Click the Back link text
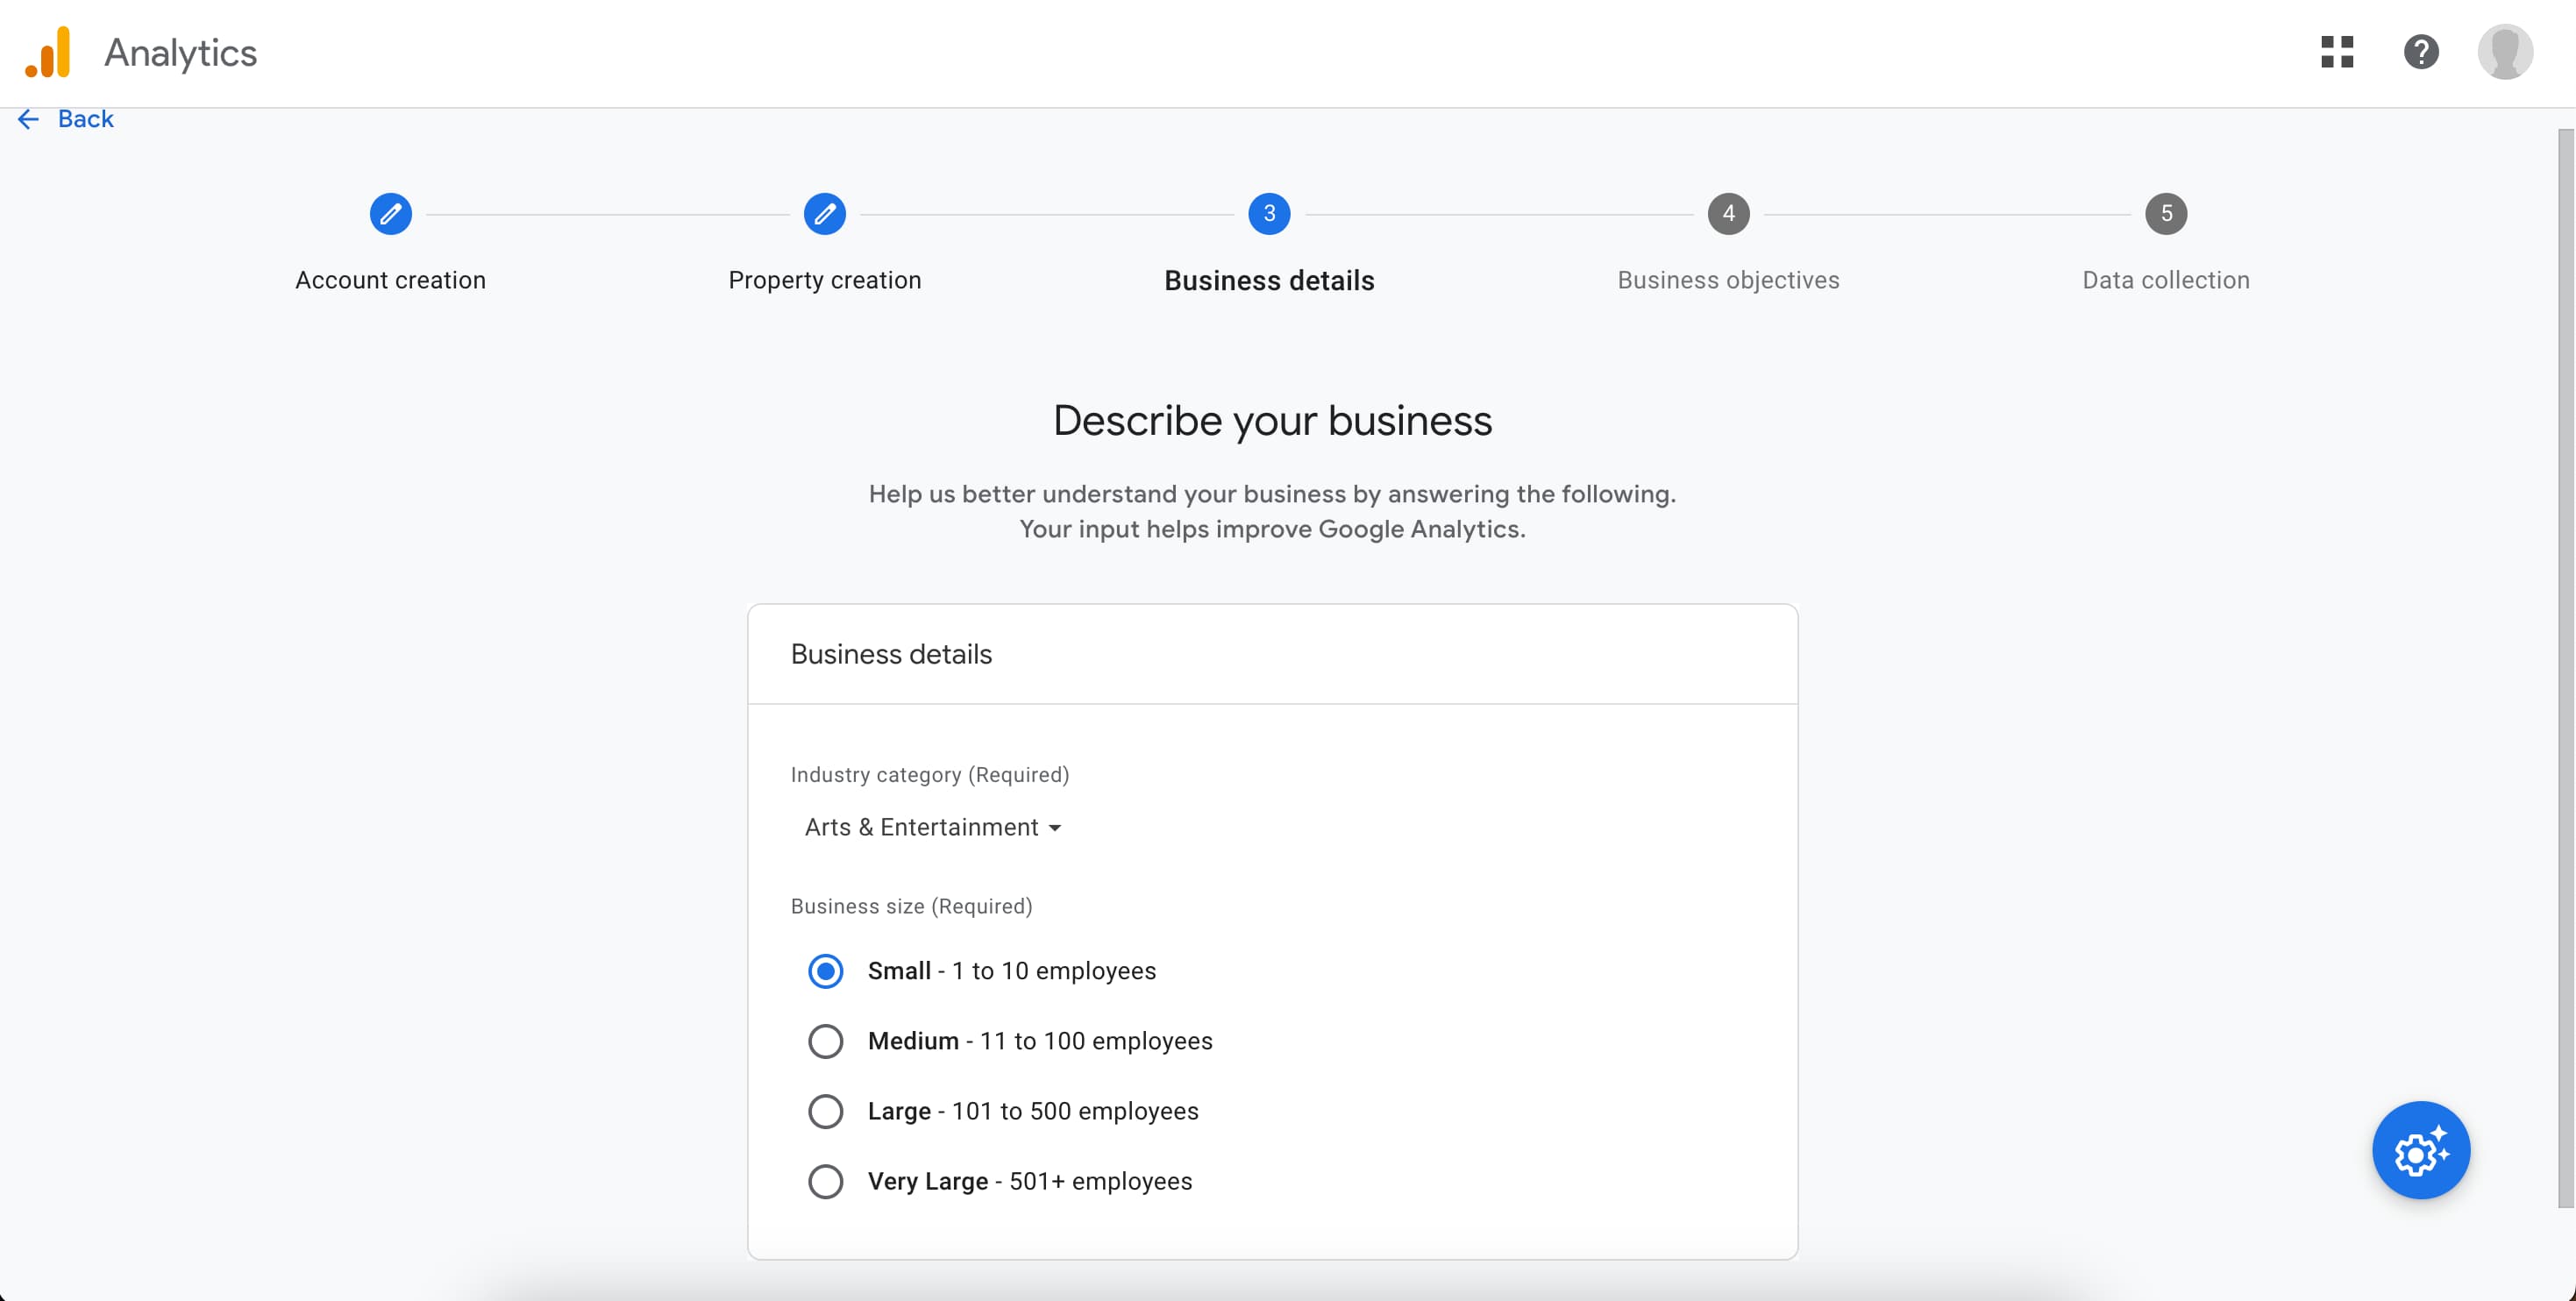This screenshot has width=2576, height=1301. tap(86, 119)
